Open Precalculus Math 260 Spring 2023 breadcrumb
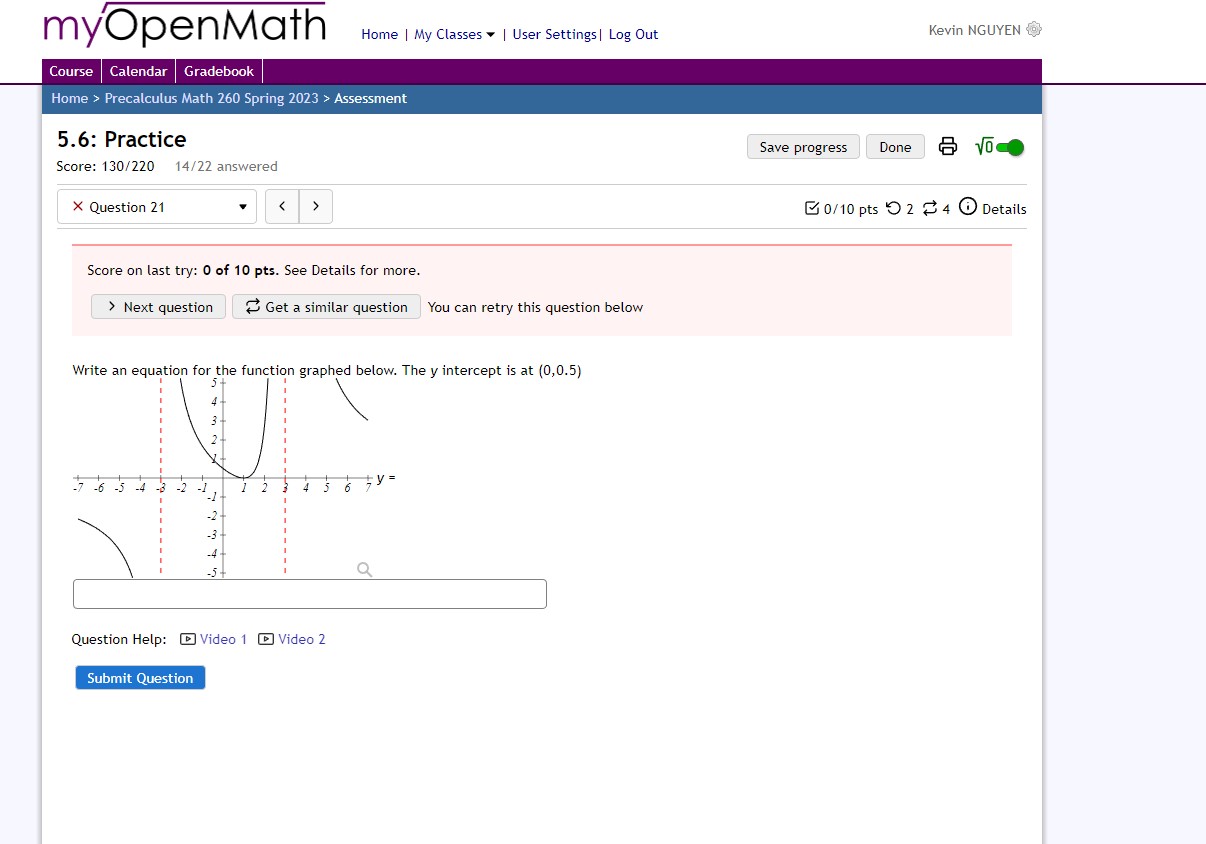Viewport: 1206px width, 844px height. point(212,98)
